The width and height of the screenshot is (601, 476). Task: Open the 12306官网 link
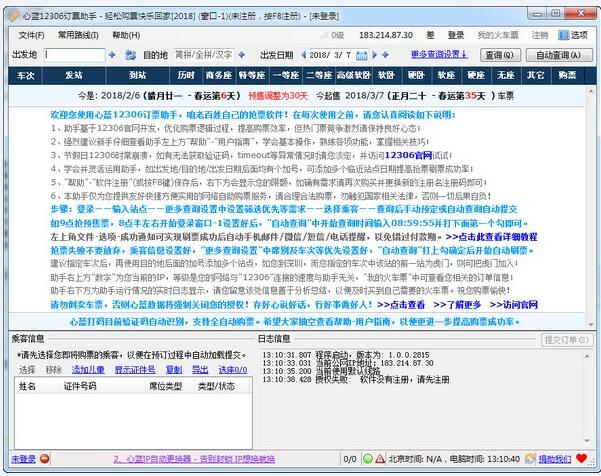pos(408,155)
